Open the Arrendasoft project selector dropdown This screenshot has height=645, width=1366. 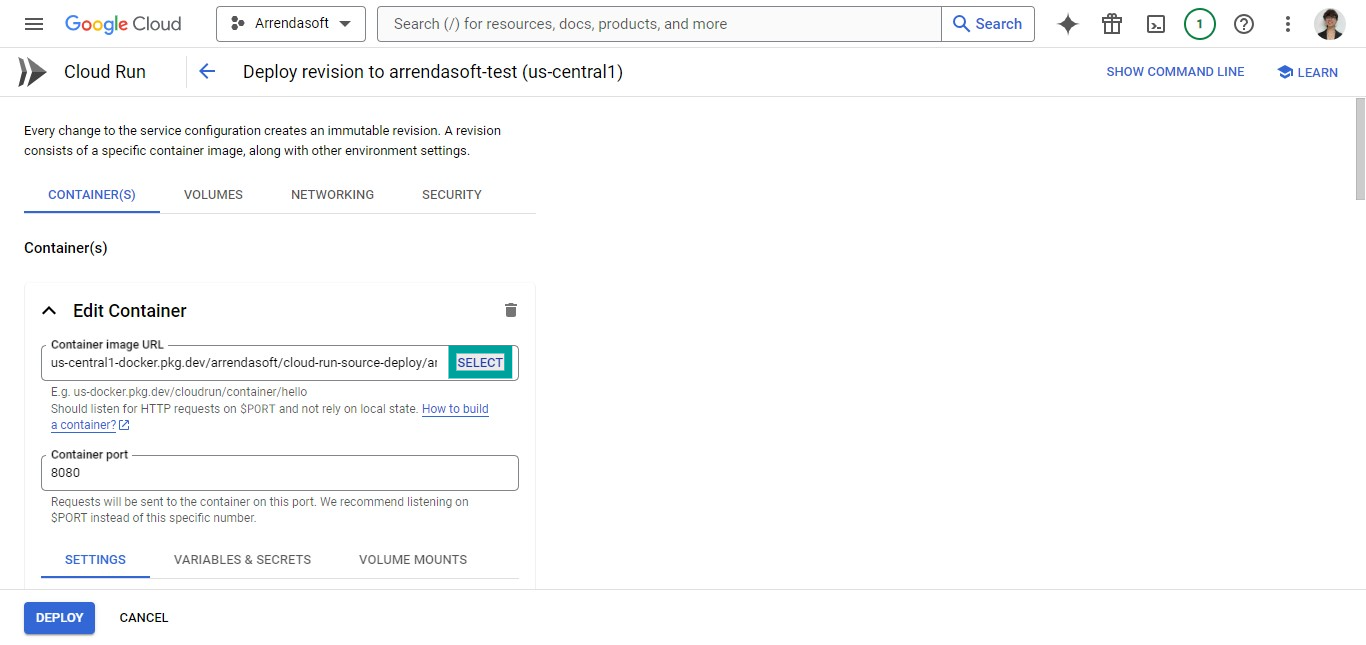[x=291, y=24]
